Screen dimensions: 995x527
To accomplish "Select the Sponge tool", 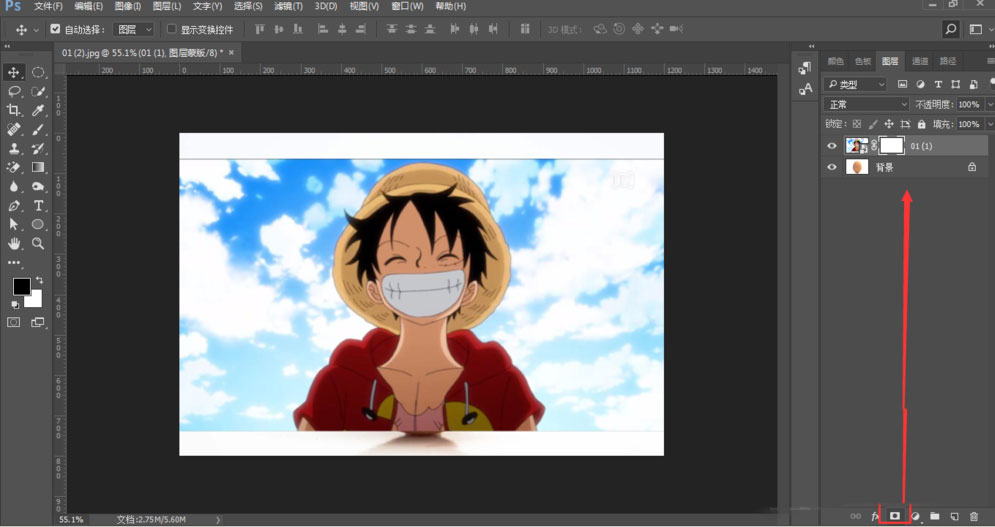I will [38, 187].
